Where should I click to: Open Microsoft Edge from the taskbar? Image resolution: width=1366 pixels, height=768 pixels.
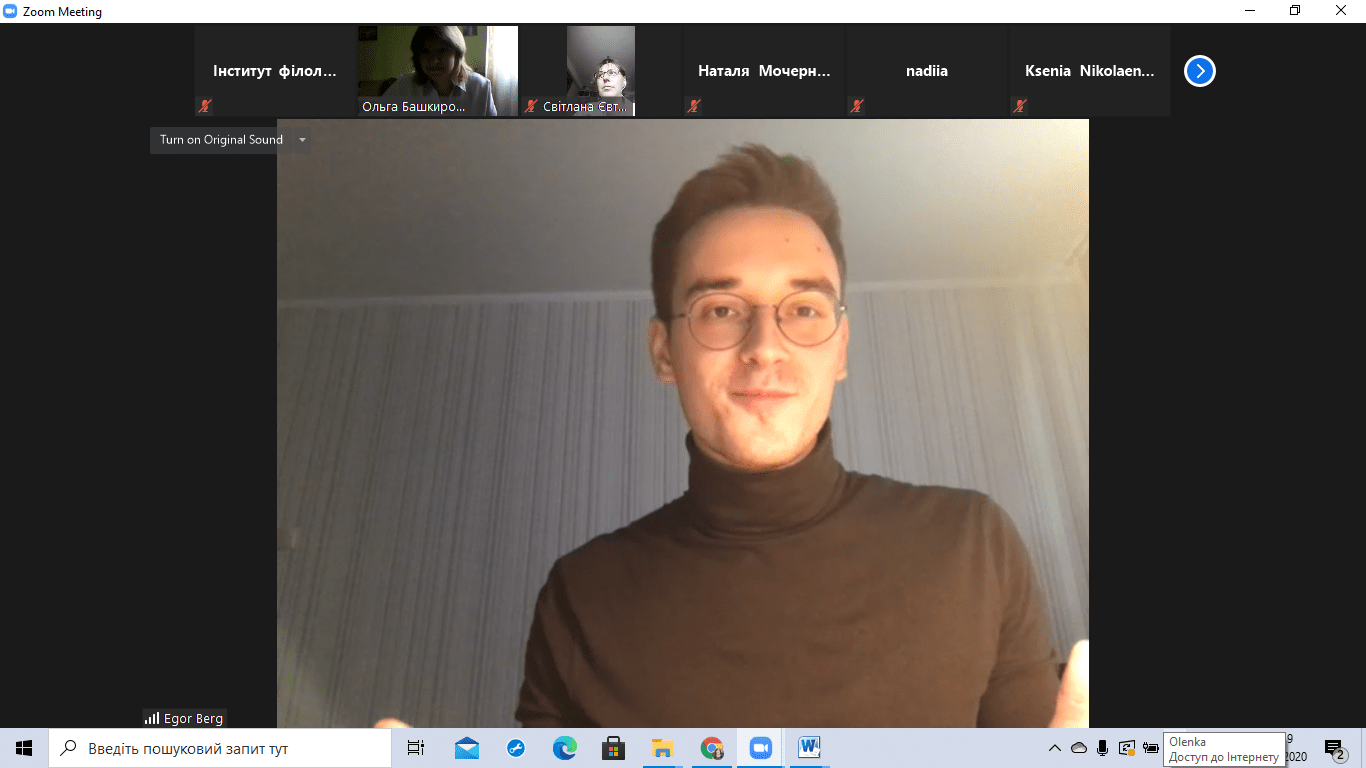tap(565, 747)
